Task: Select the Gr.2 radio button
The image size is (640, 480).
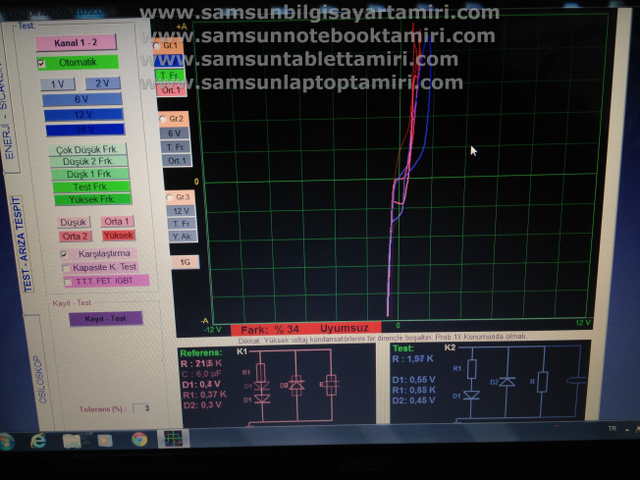Action: pyautogui.click(x=163, y=118)
